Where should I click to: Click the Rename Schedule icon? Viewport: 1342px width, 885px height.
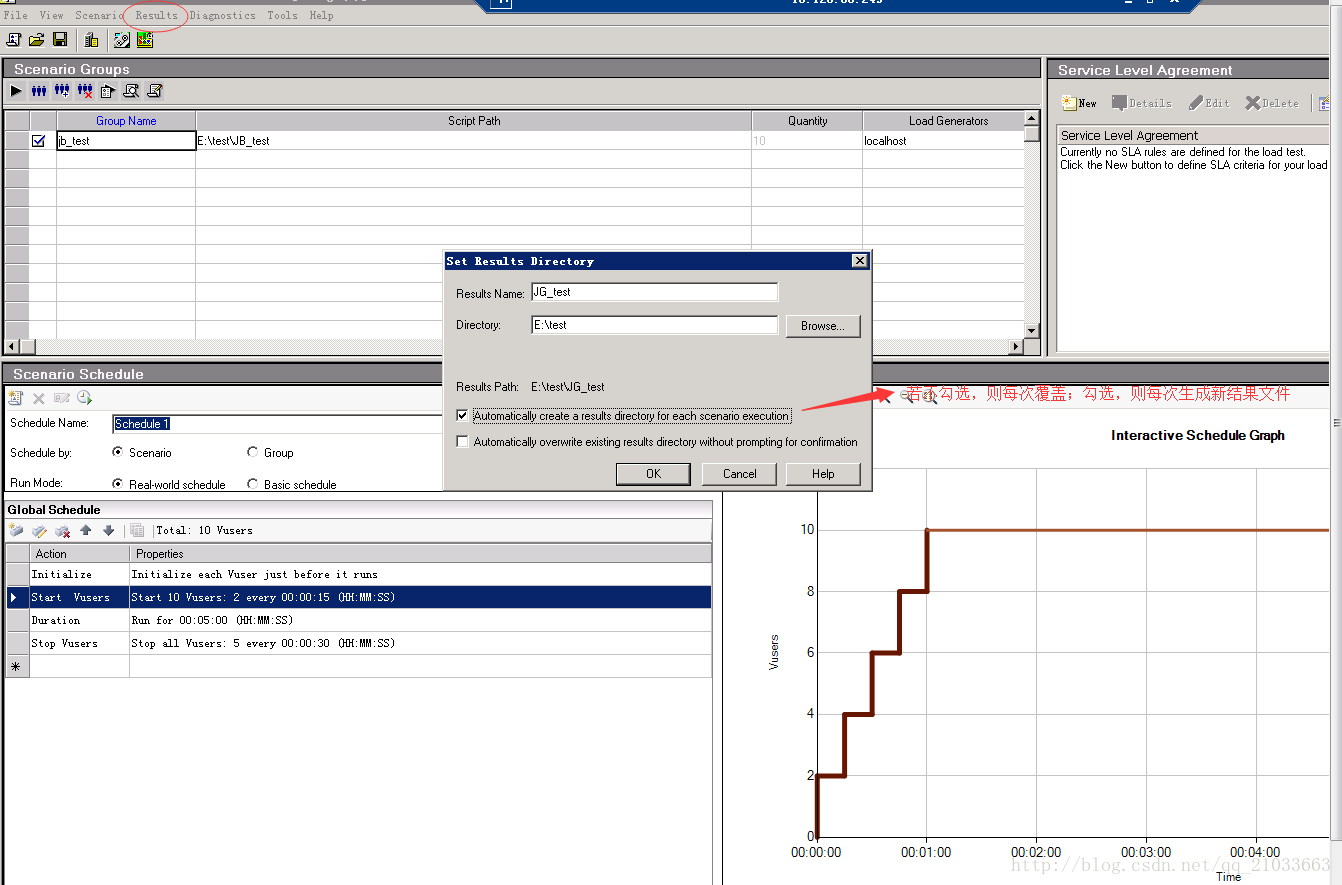tap(62, 398)
